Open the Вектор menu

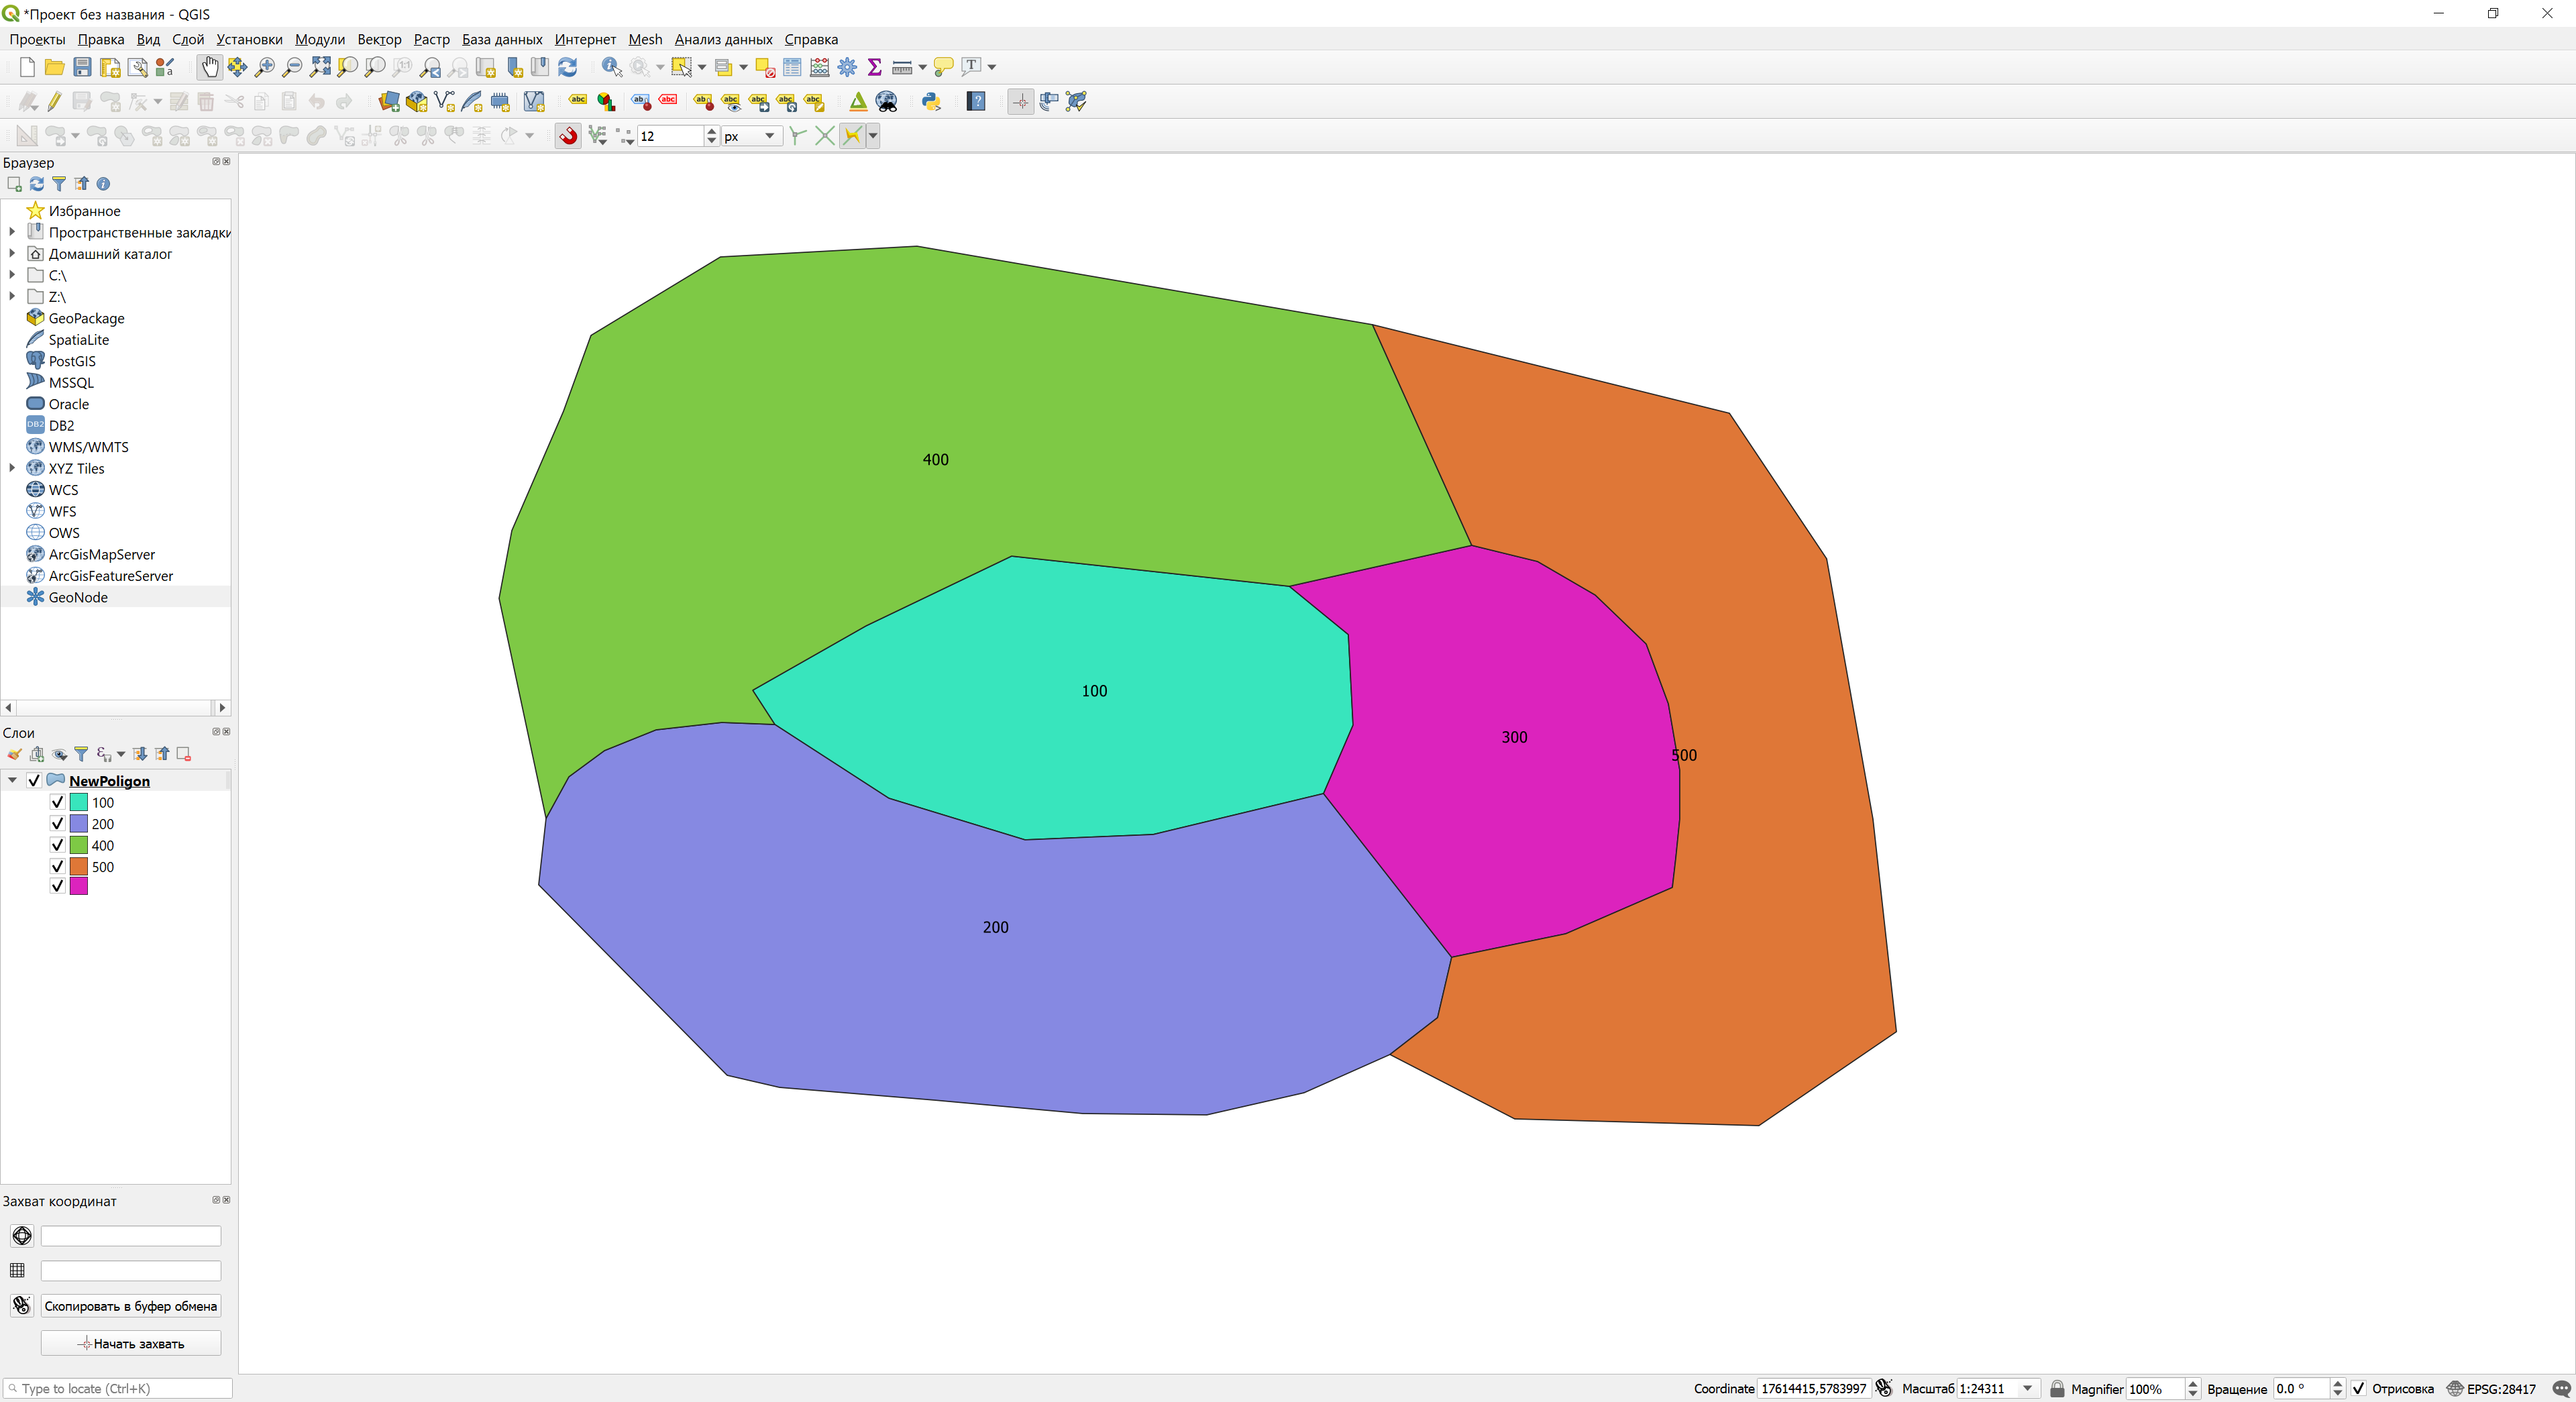coord(379,39)
